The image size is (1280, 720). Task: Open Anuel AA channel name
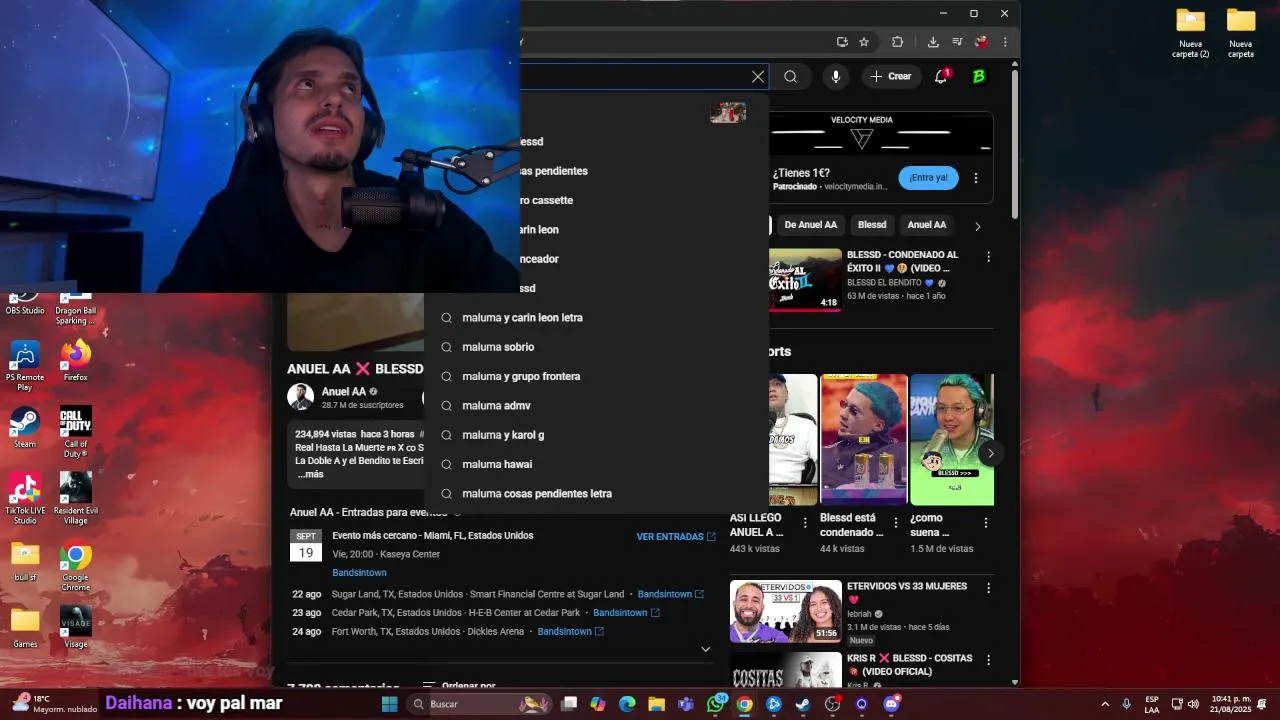[x=344, y=392]
